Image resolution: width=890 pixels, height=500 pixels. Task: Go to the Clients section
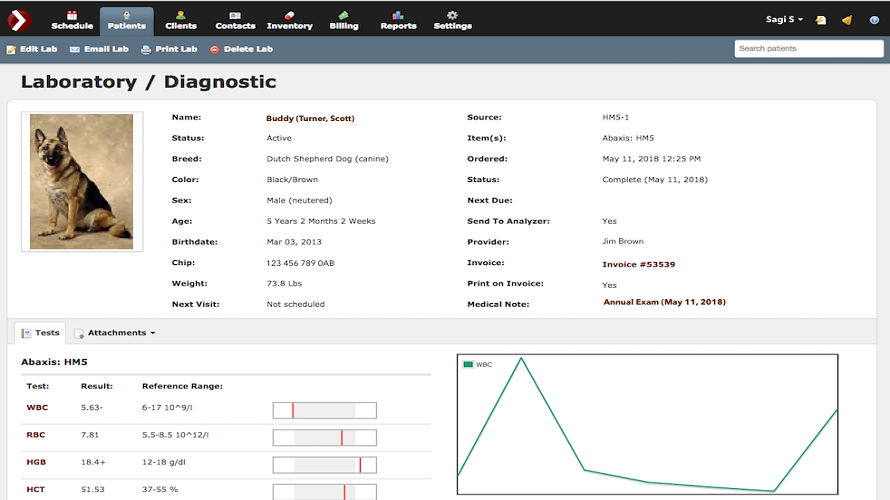(180, 20)
